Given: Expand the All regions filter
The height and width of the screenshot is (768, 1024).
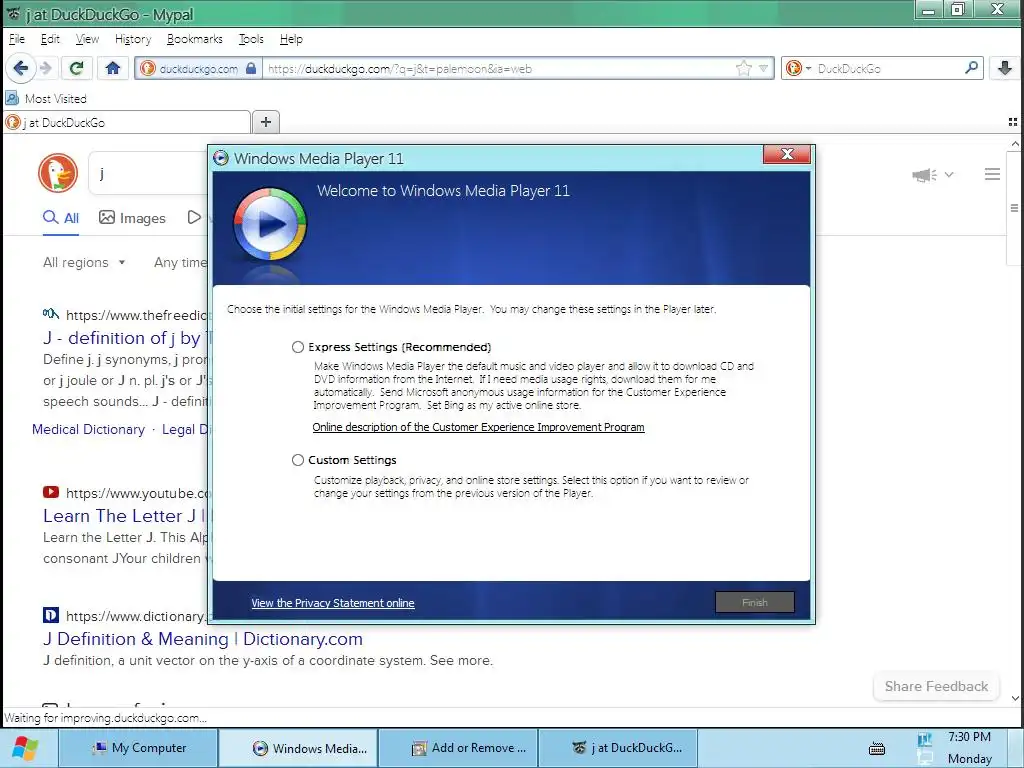Looking at the screenshot, I should coord(84,263).
